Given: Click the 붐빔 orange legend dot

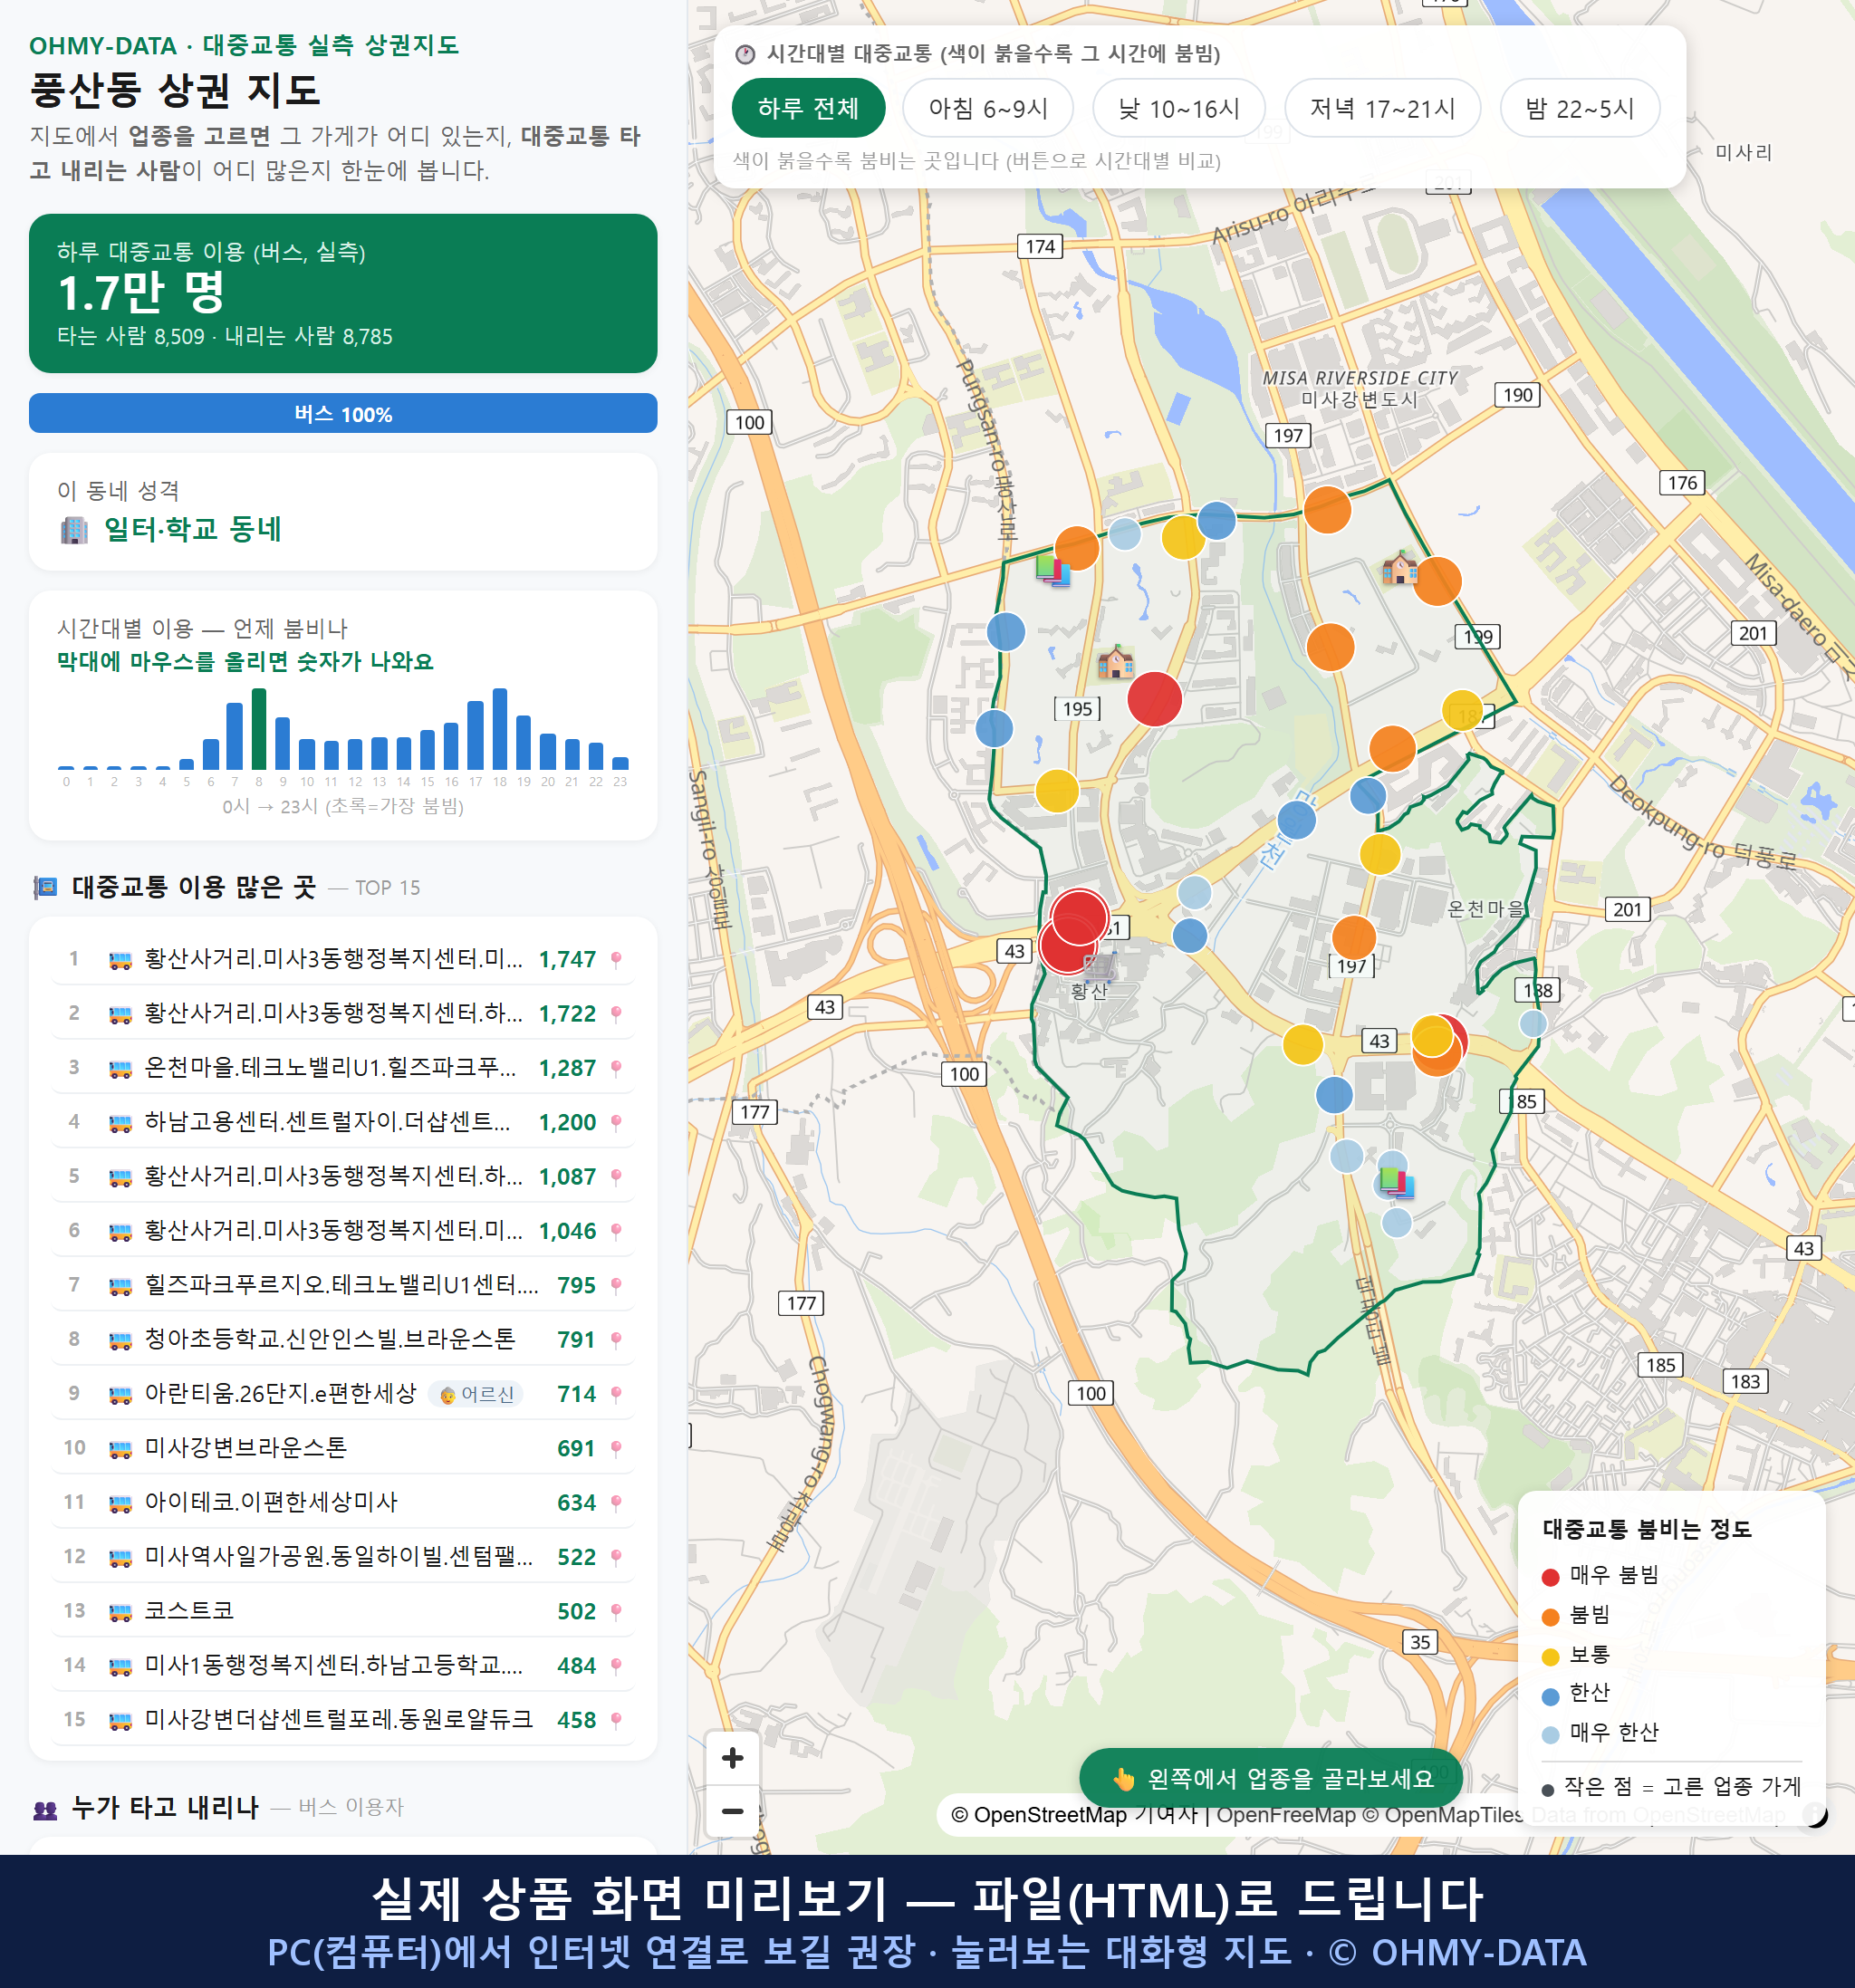Looking at the screenshot, I should (x=1550, y=1617).
